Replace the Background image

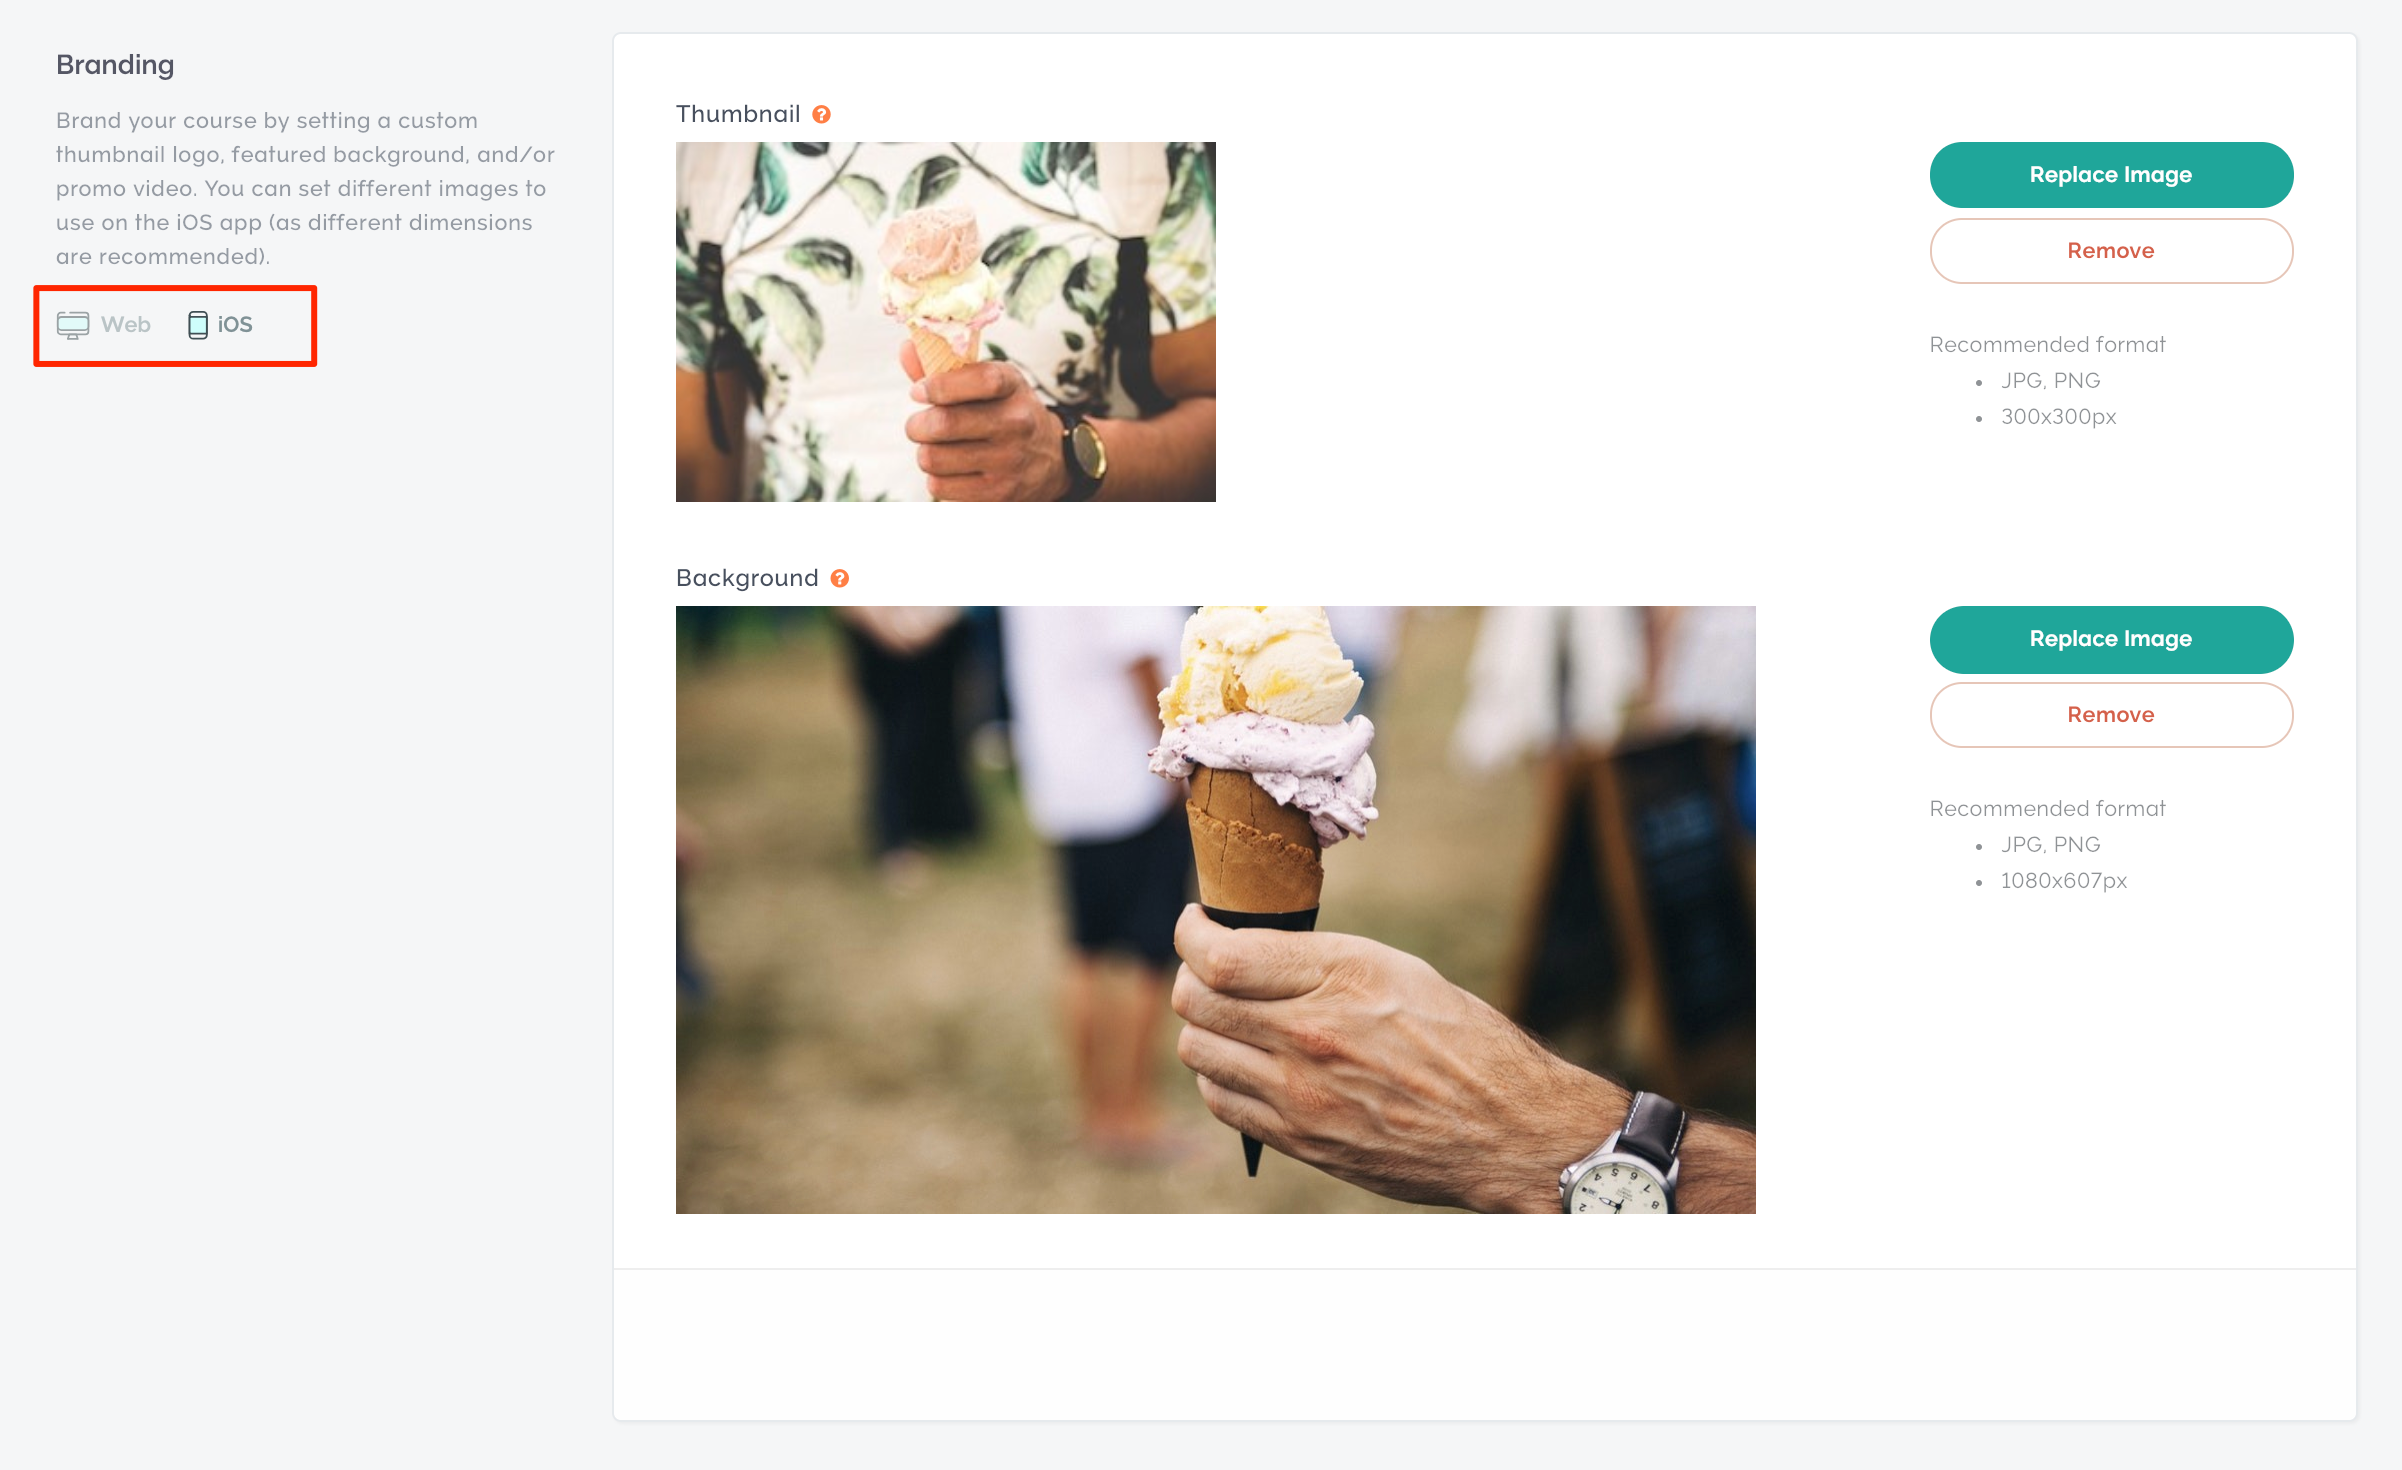coord(2111,639)
